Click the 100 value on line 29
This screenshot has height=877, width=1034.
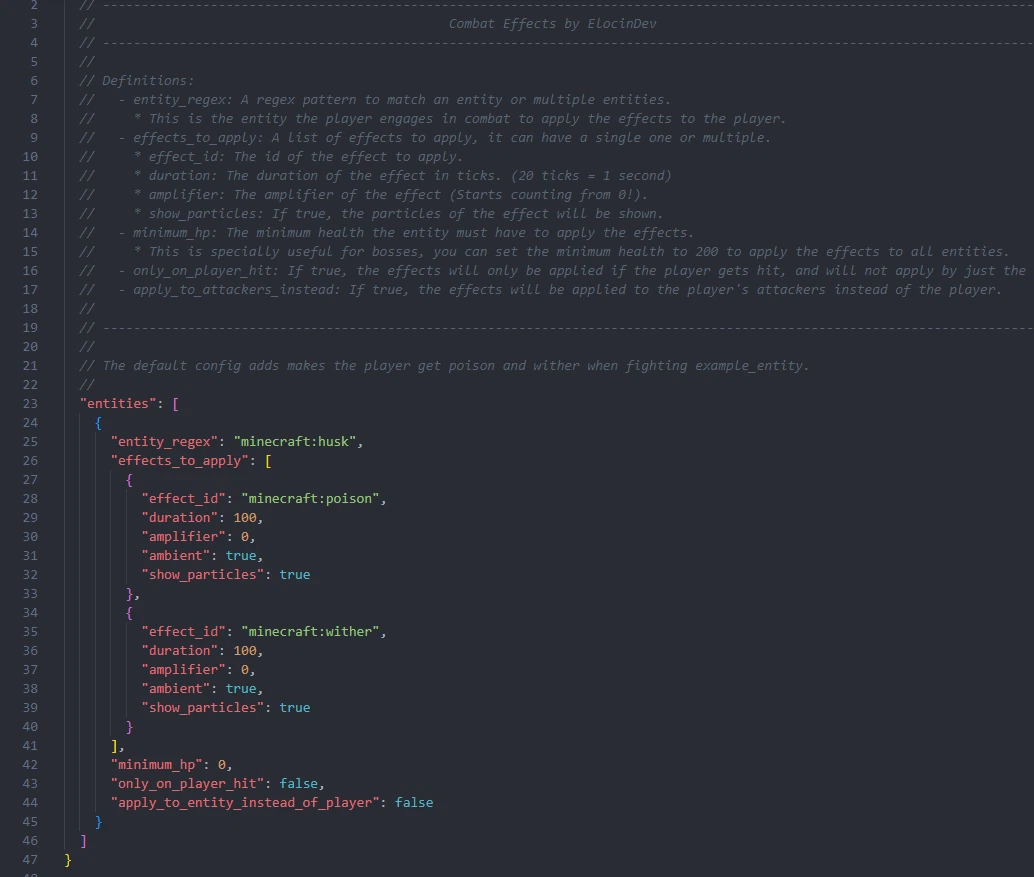(245, 518)
